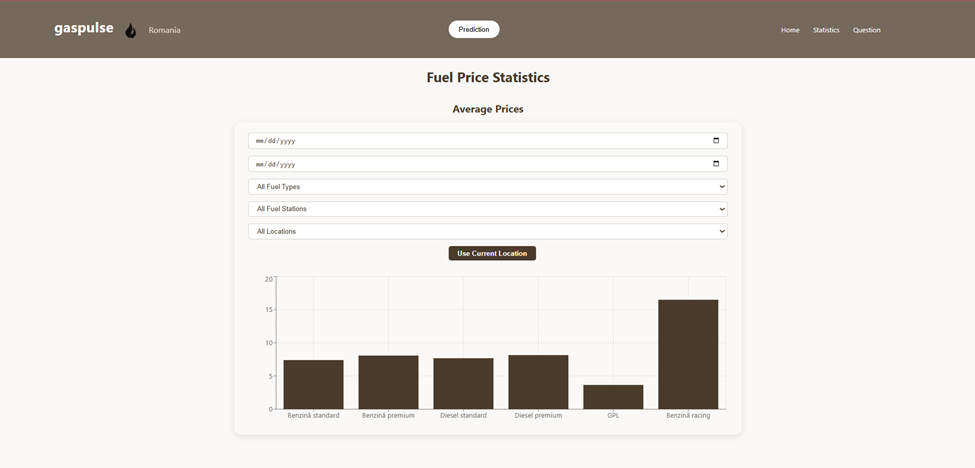Click the Diesel premium bar
Image resolution: width=975 pixels, height=468 pixels.
tap(538, 383)
